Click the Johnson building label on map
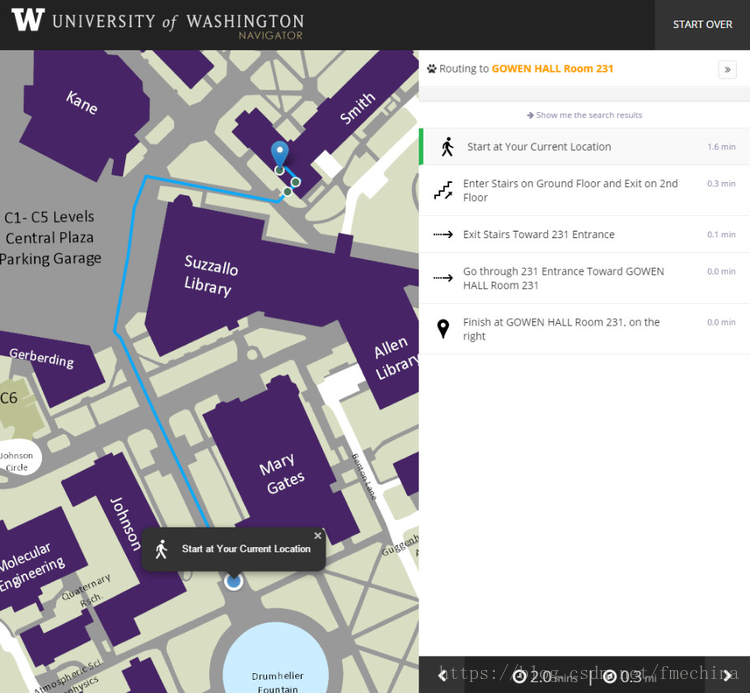This screenshot has height=693, width=750. 126,524
